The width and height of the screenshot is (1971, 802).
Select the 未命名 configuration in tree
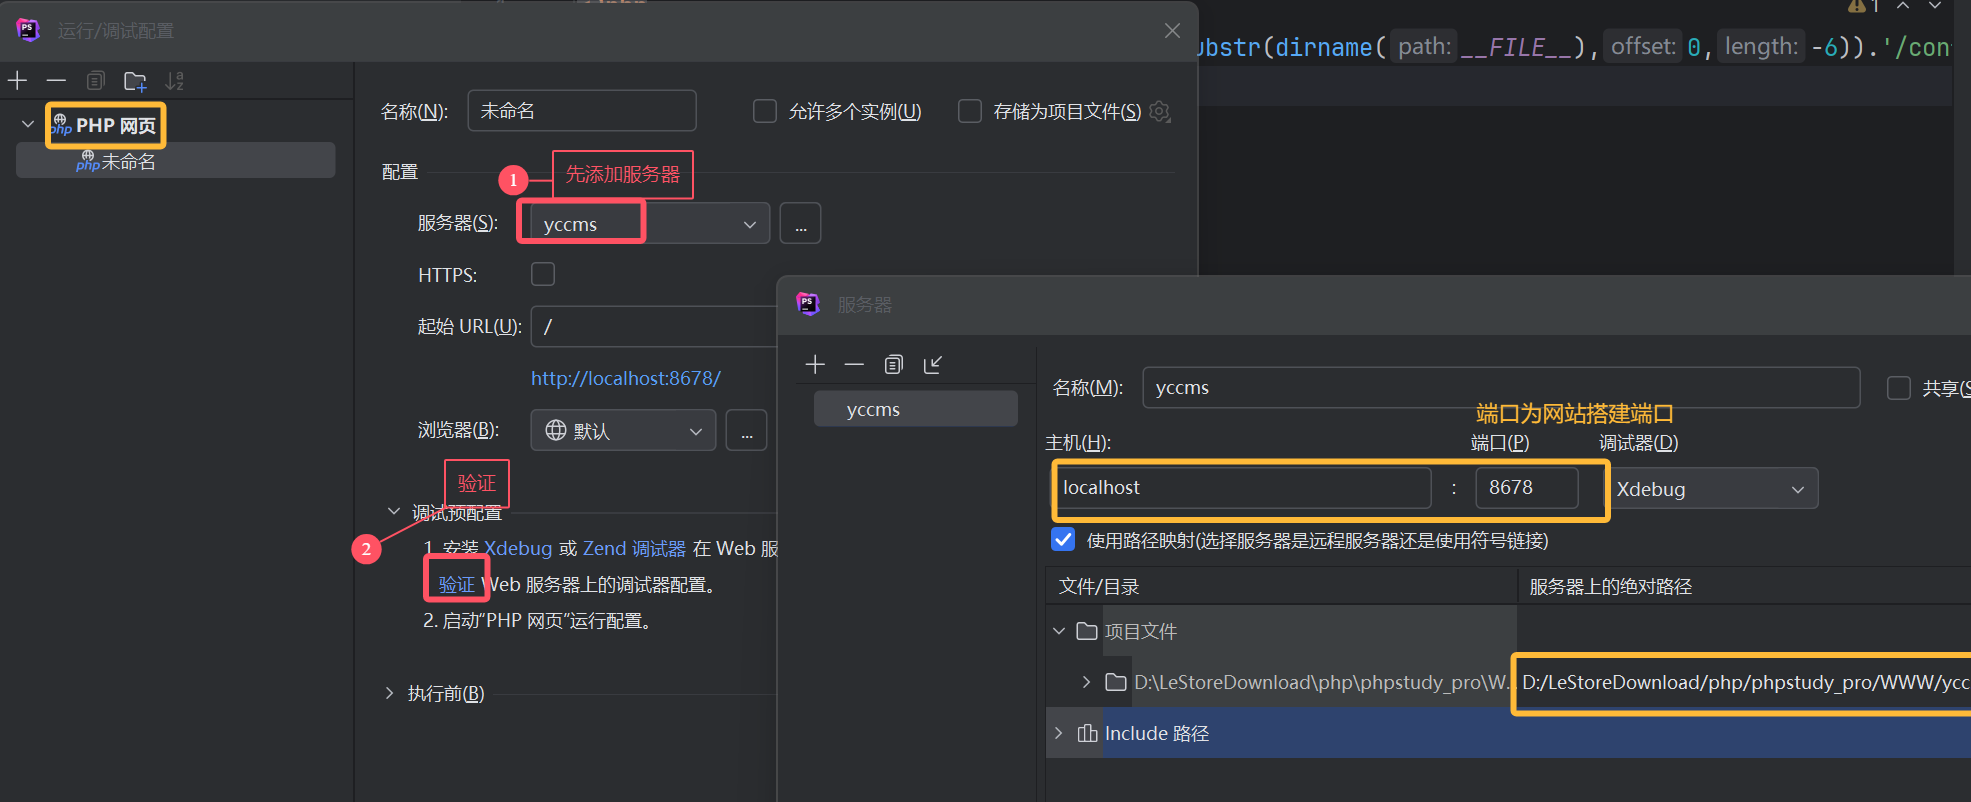128,162
